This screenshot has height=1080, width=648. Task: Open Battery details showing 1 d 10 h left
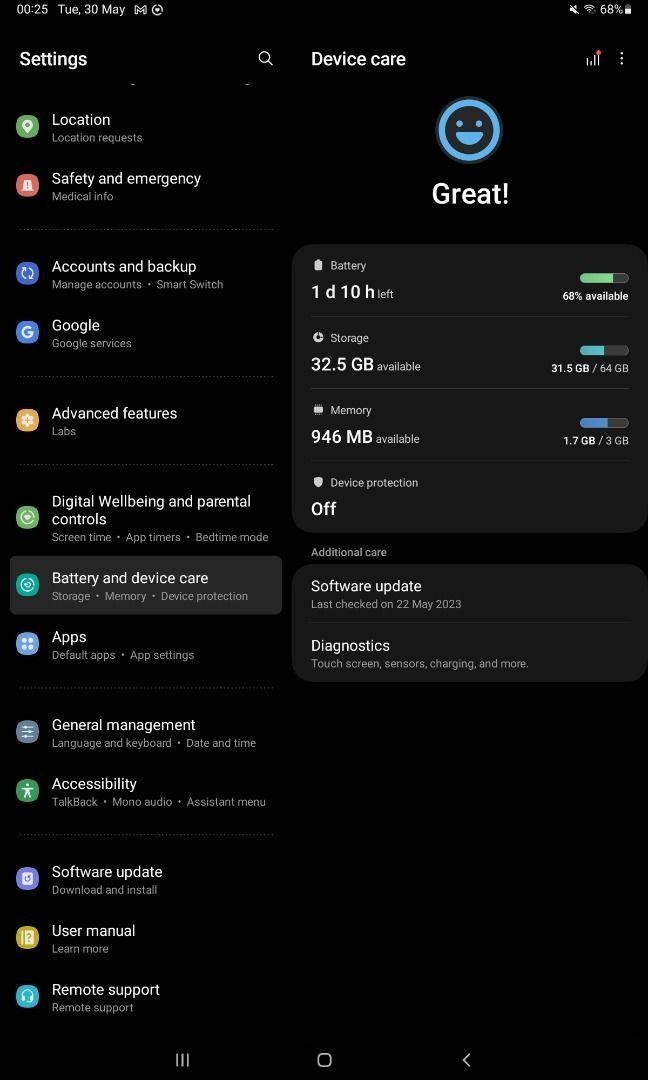pos(470,280)
